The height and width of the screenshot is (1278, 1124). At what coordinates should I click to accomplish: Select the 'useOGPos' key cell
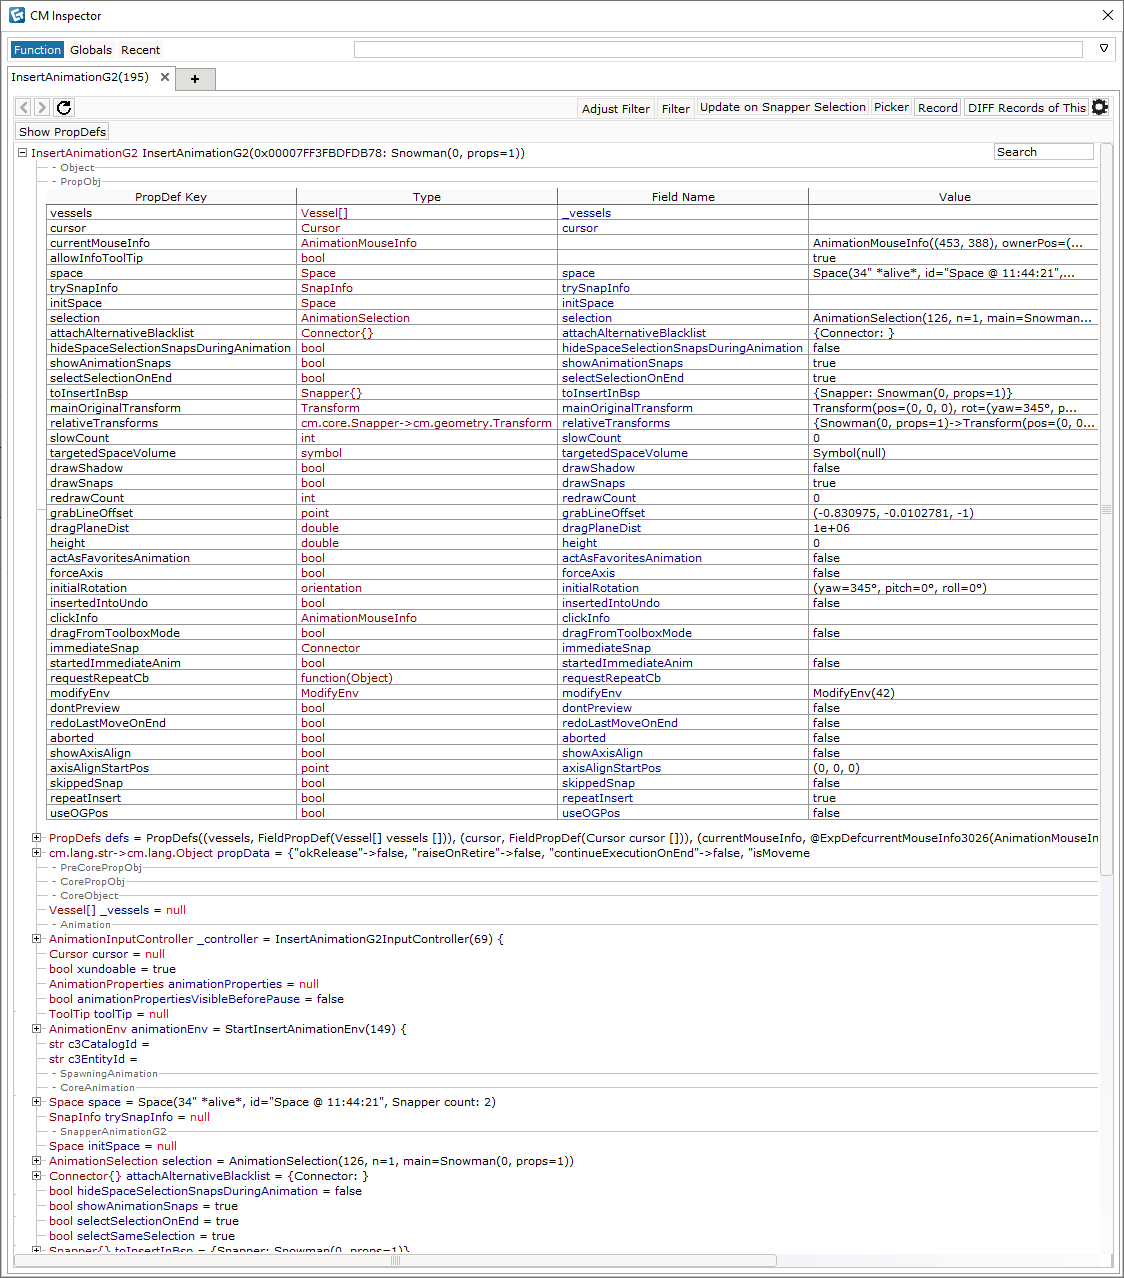pyautogui.click(x=171, y=813)
